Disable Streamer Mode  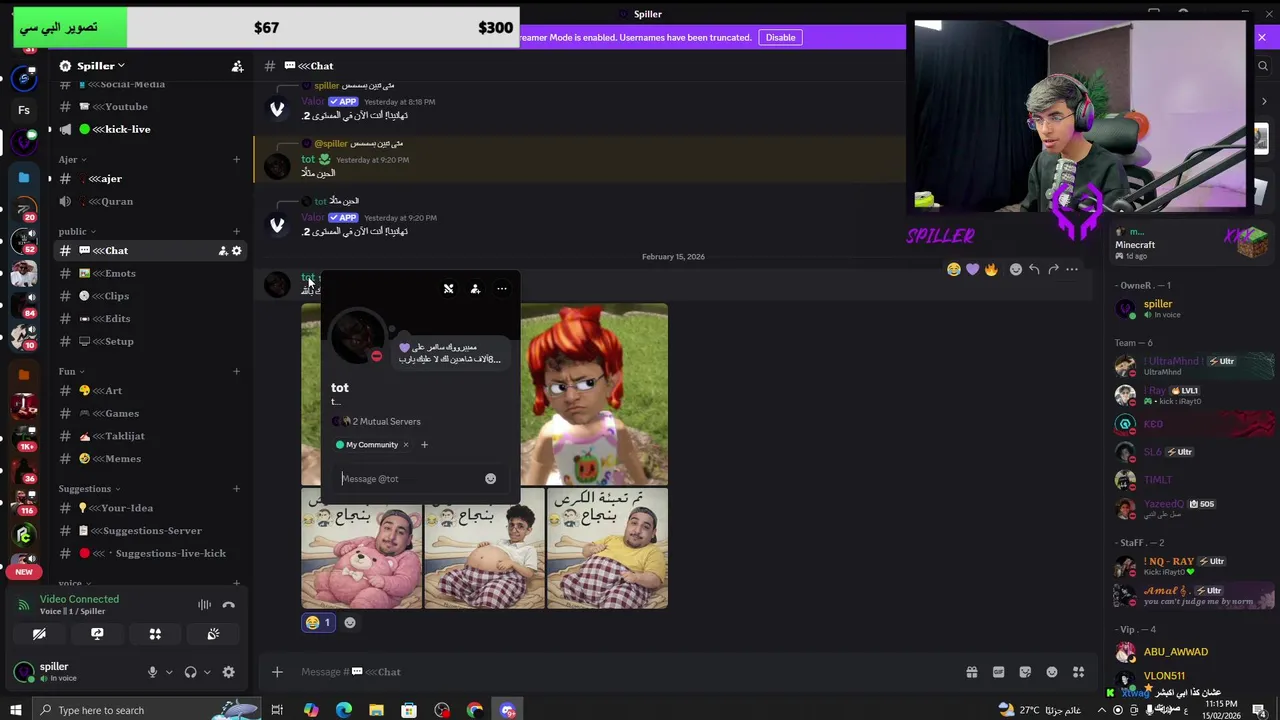(x=780, y=38)
